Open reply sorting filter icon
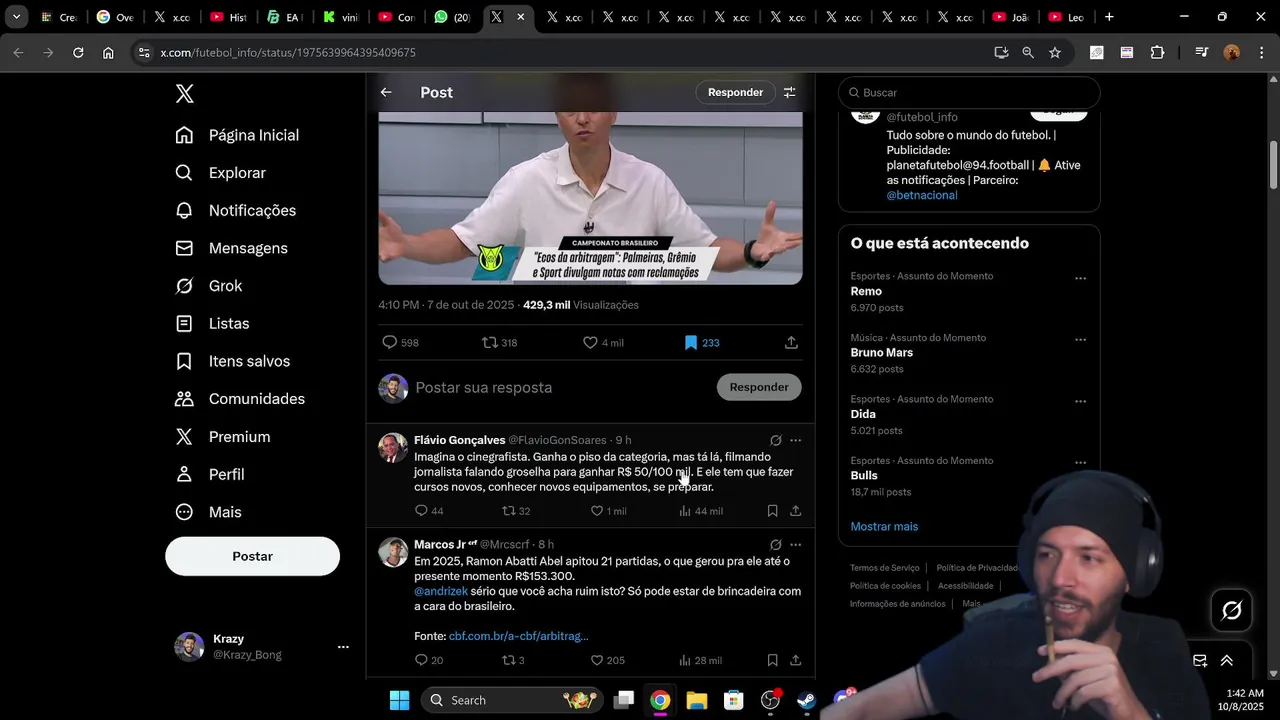Screen dimensions: 1280x720 (x=790, y=92)
